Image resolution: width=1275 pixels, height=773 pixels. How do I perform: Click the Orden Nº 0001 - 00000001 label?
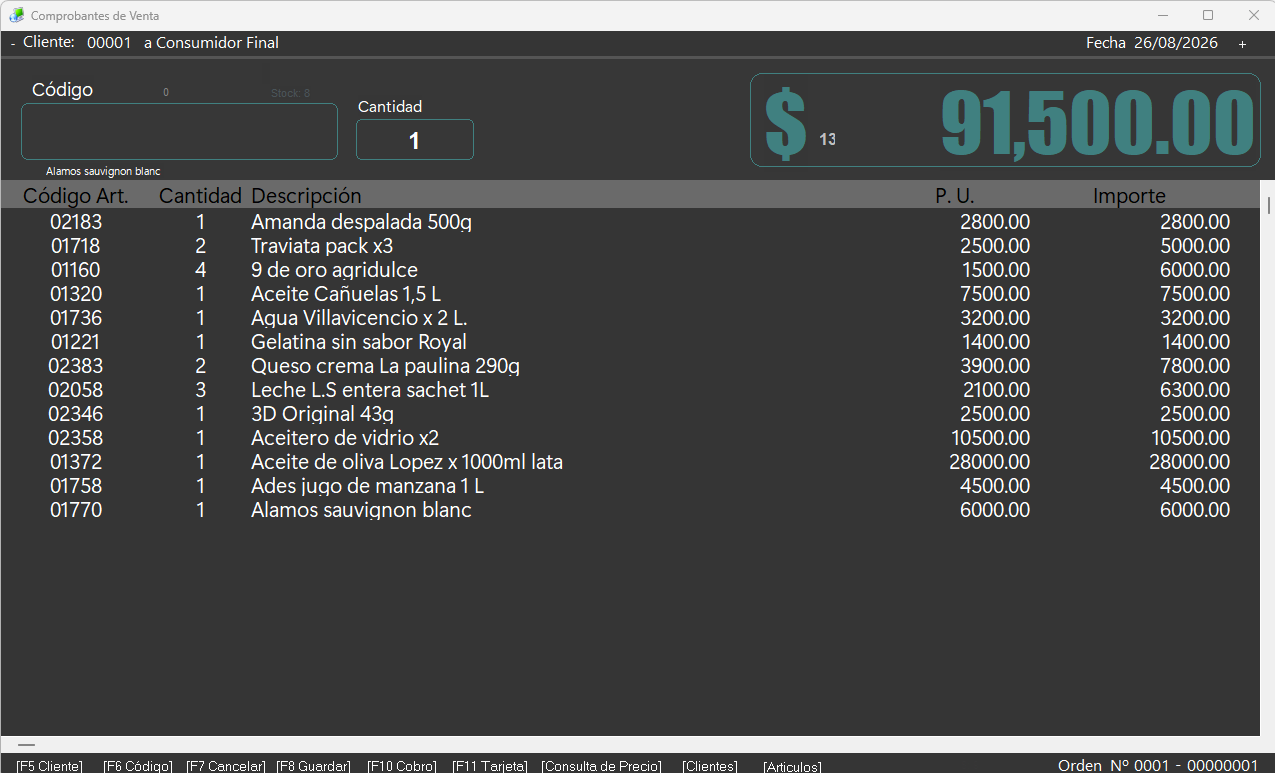(1158, 765)
